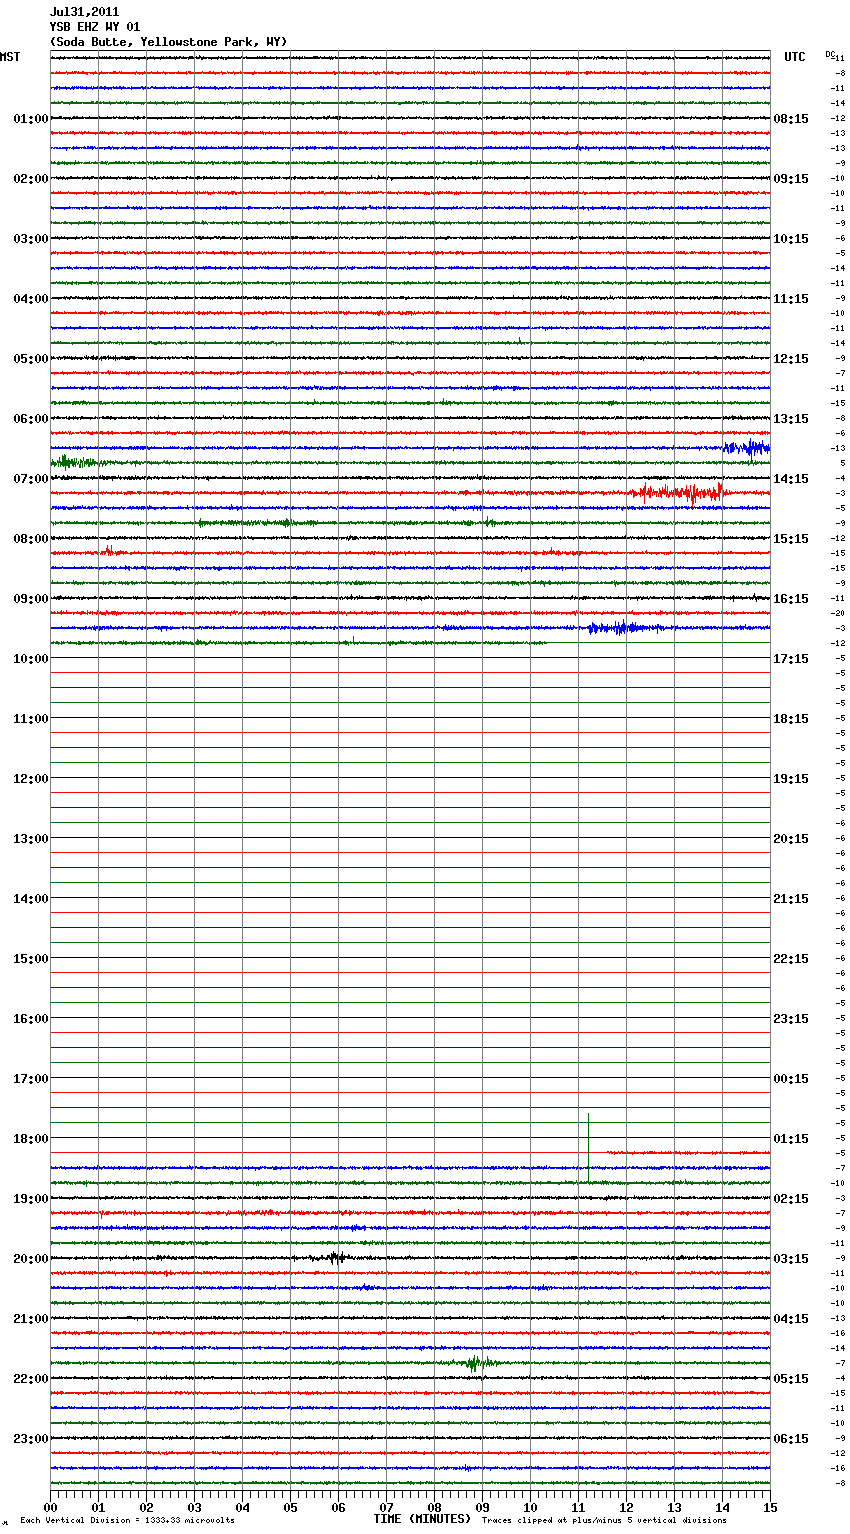Click the MST timezone header
The height and width of the screenshot is (1534, 850).
[x=10, y=57]
